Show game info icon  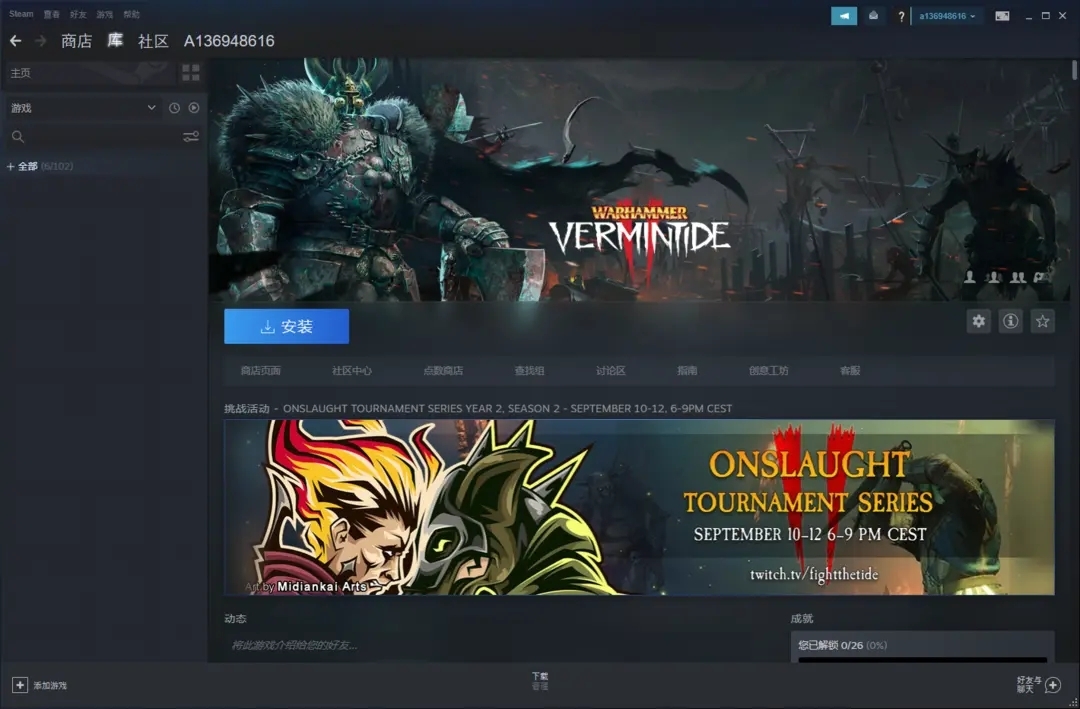point(1010,321)
